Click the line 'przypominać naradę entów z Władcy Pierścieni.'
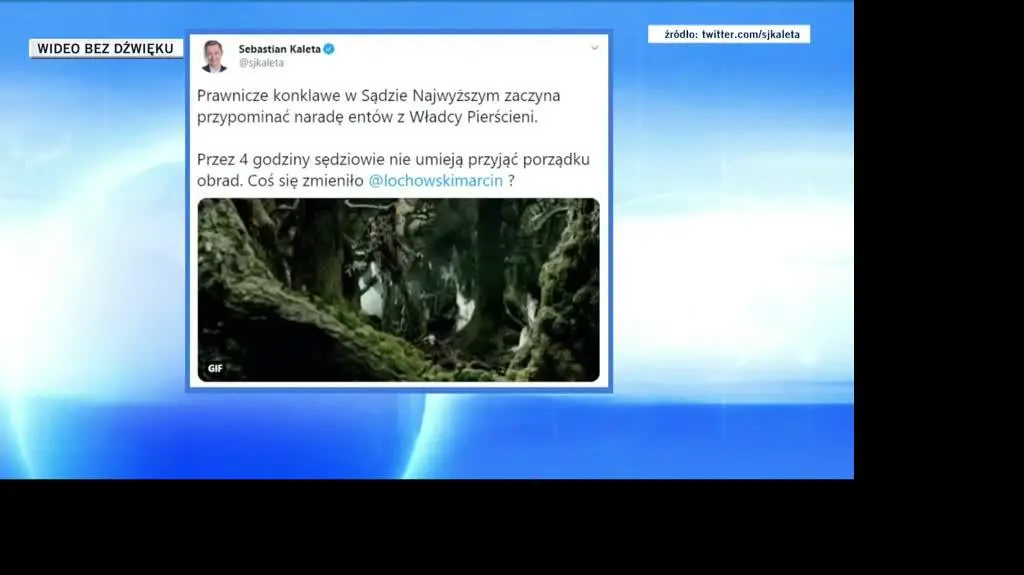This screenshot has width=1024, height=575. 368,117
